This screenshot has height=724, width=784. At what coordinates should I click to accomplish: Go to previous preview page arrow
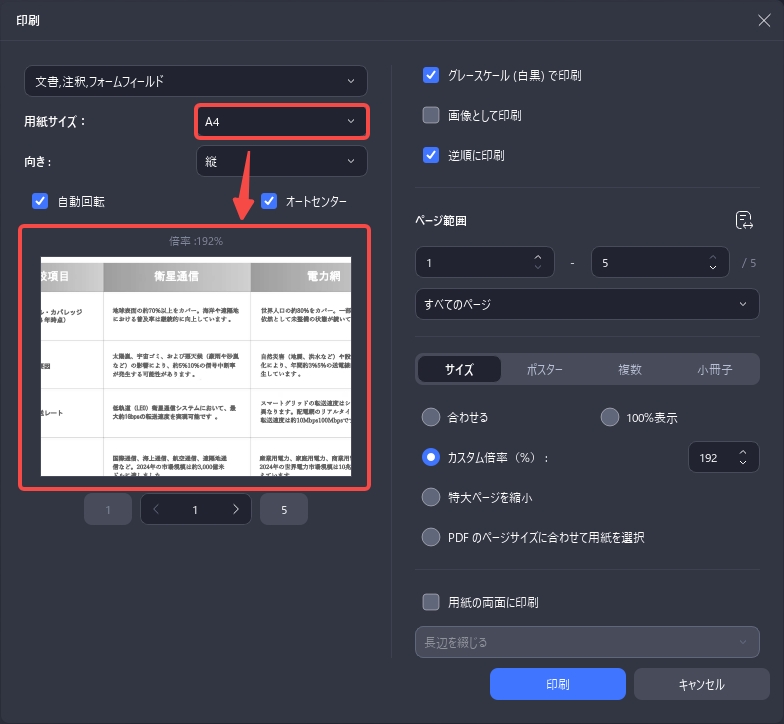(x=156, y=509)
